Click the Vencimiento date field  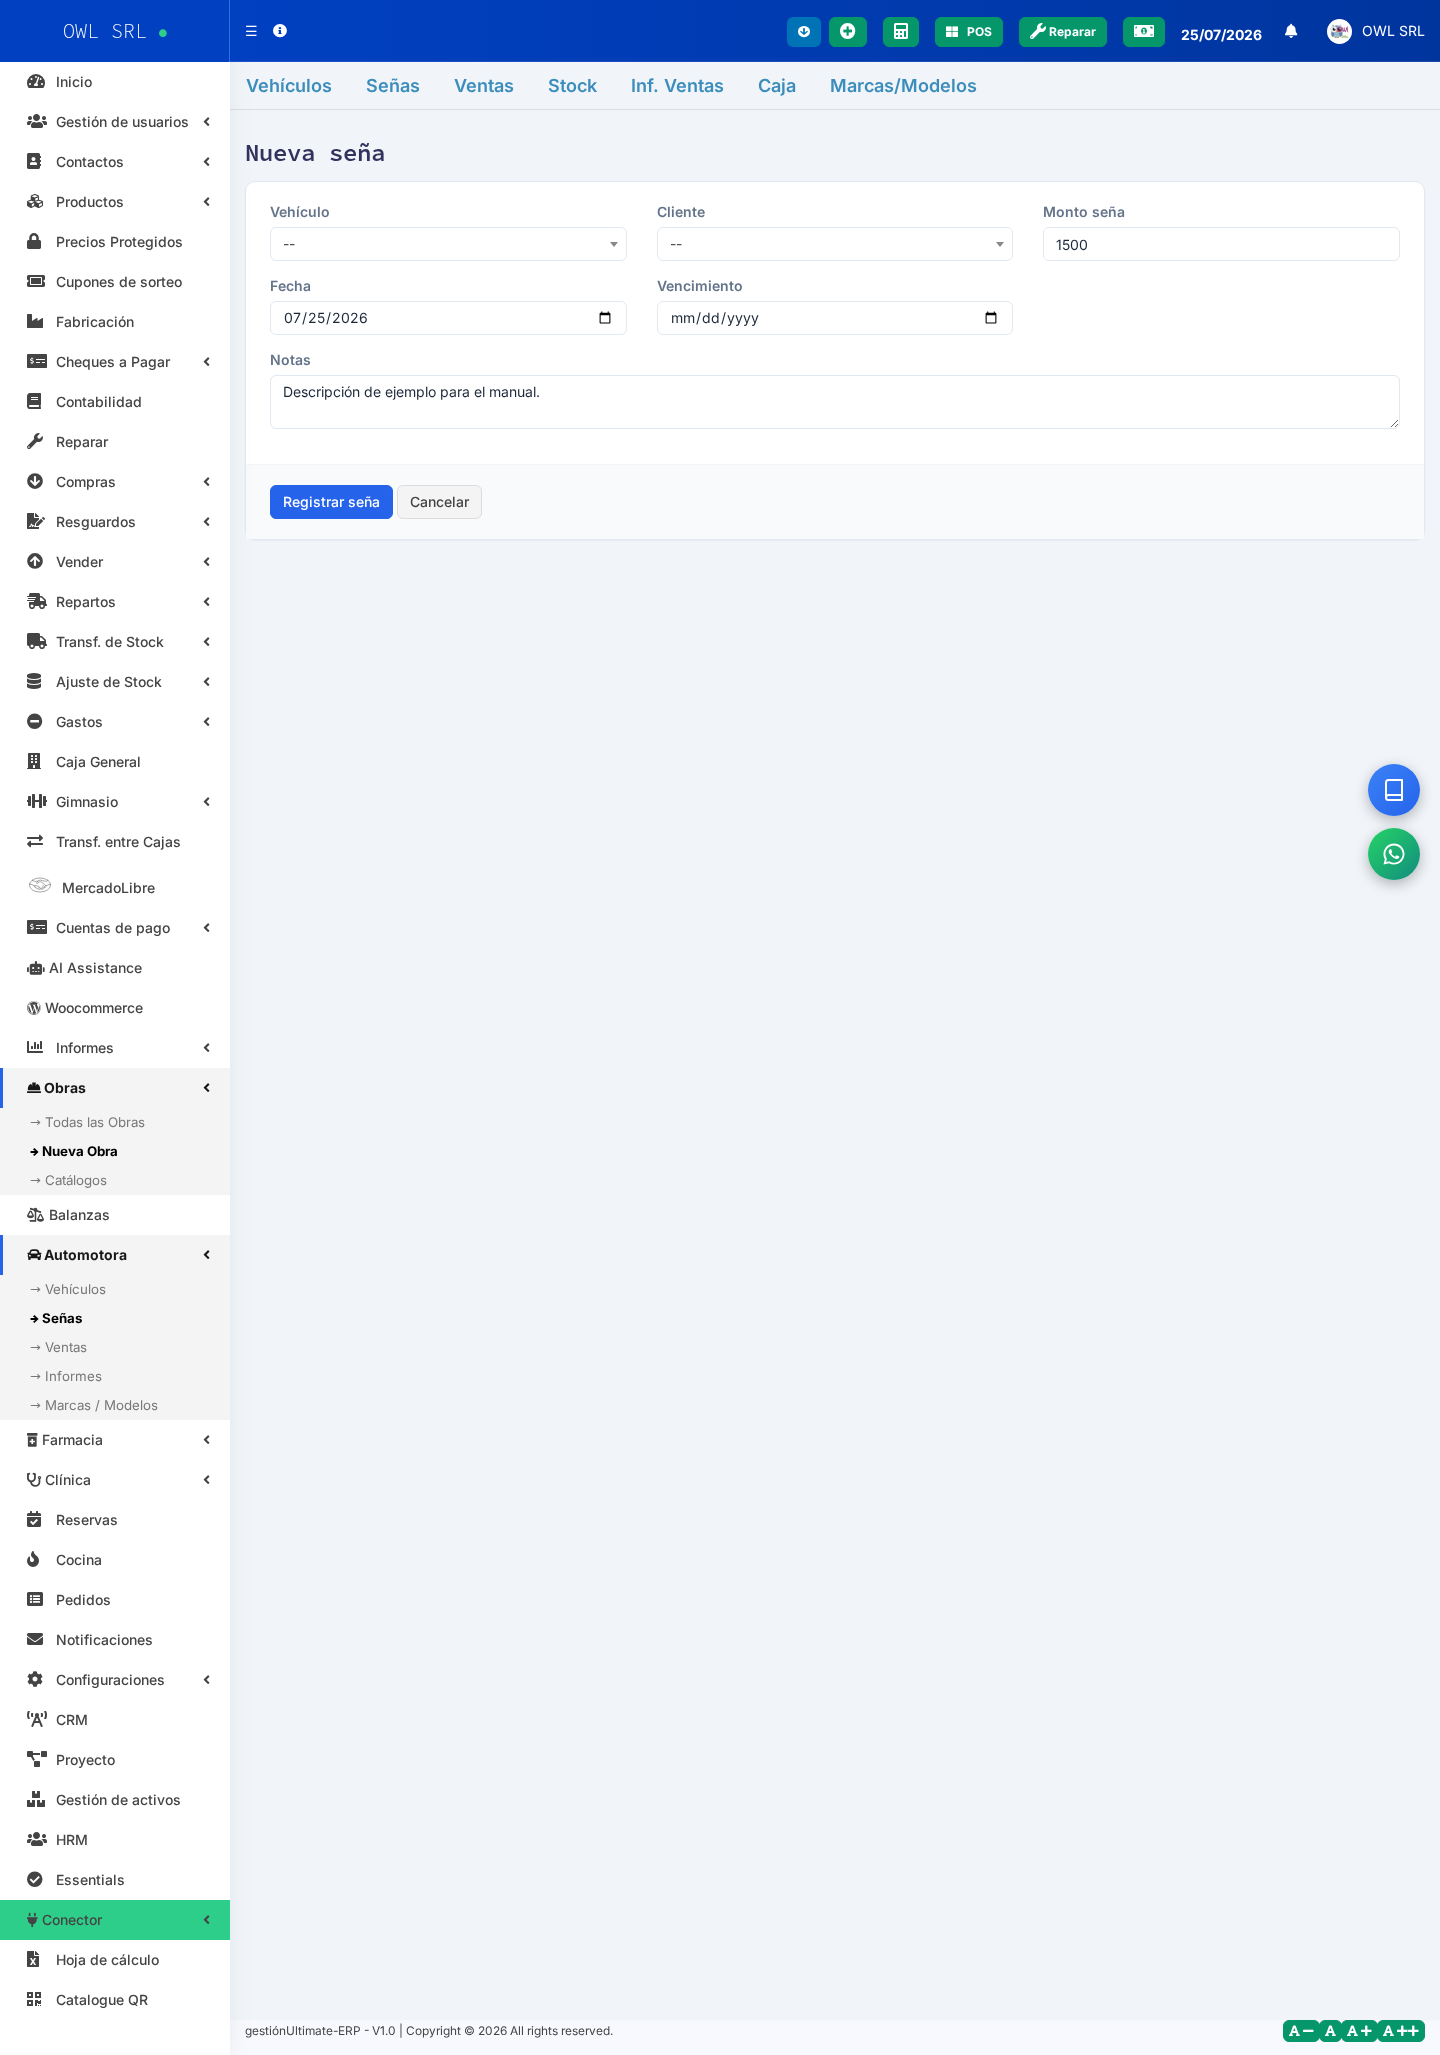point(834,318)
